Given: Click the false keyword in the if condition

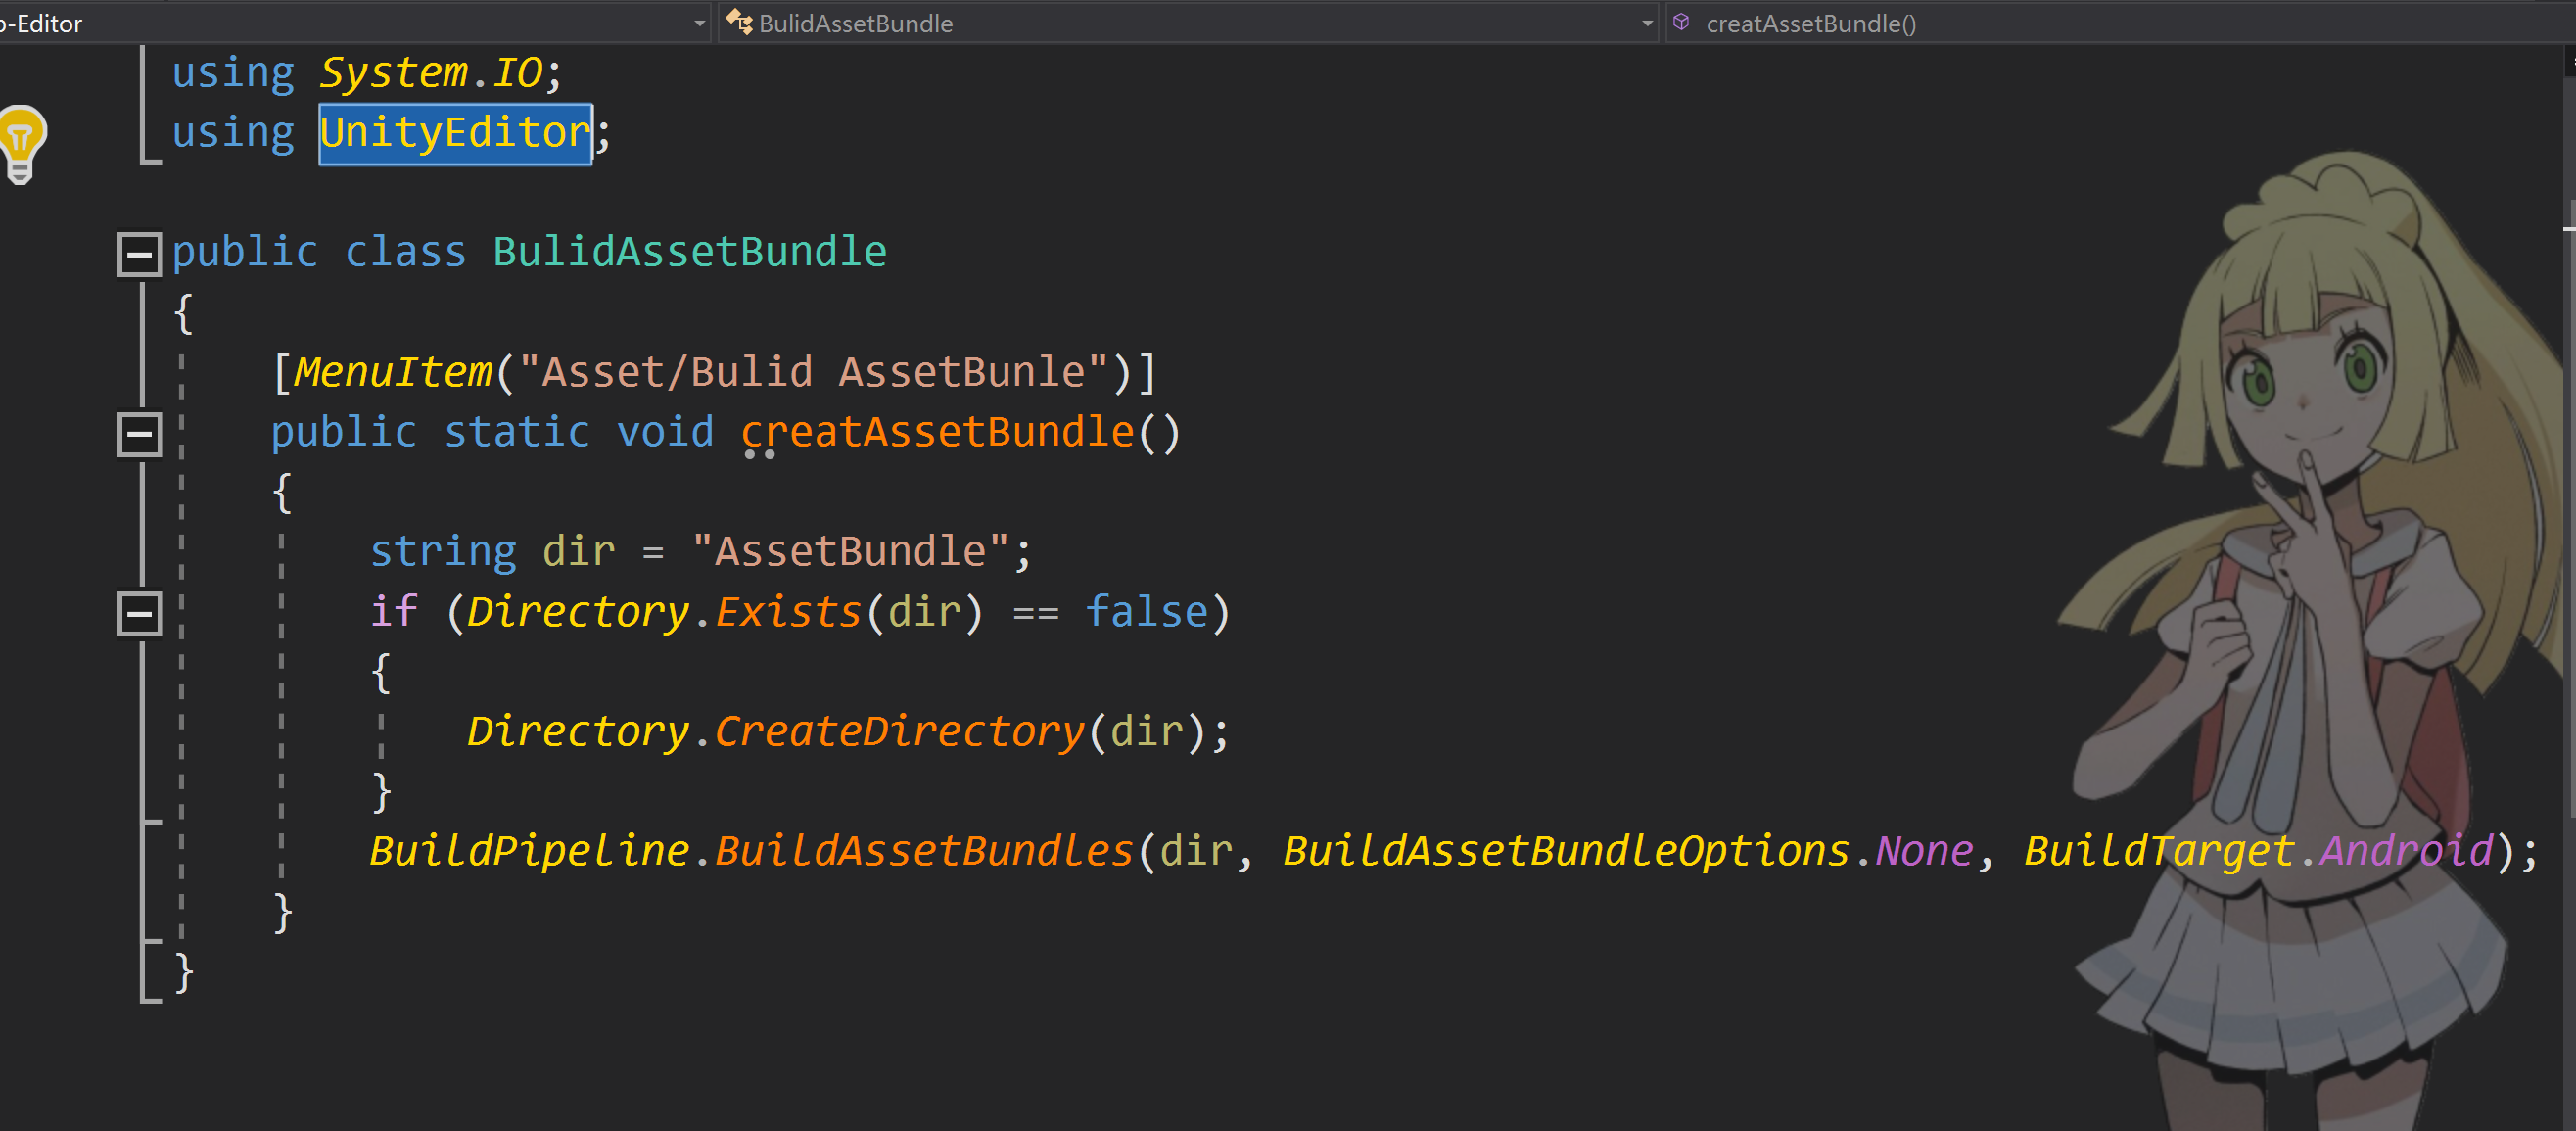Looking at the screenshot, I should point(1148,611).
